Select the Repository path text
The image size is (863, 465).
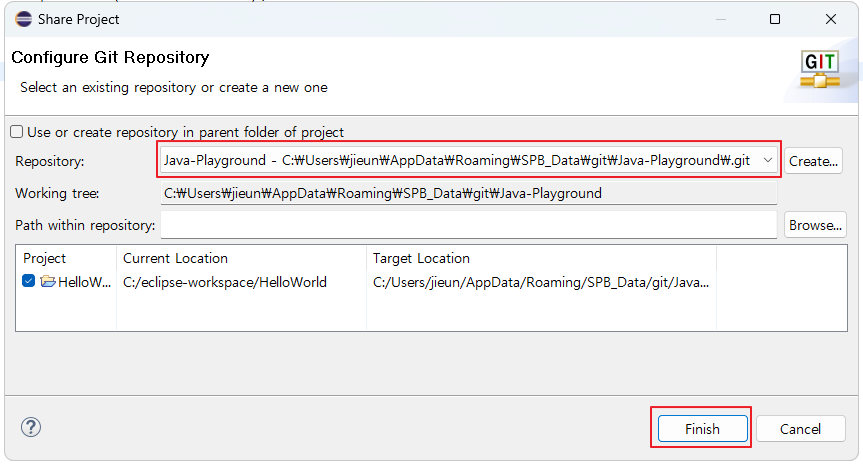[457, 160]
